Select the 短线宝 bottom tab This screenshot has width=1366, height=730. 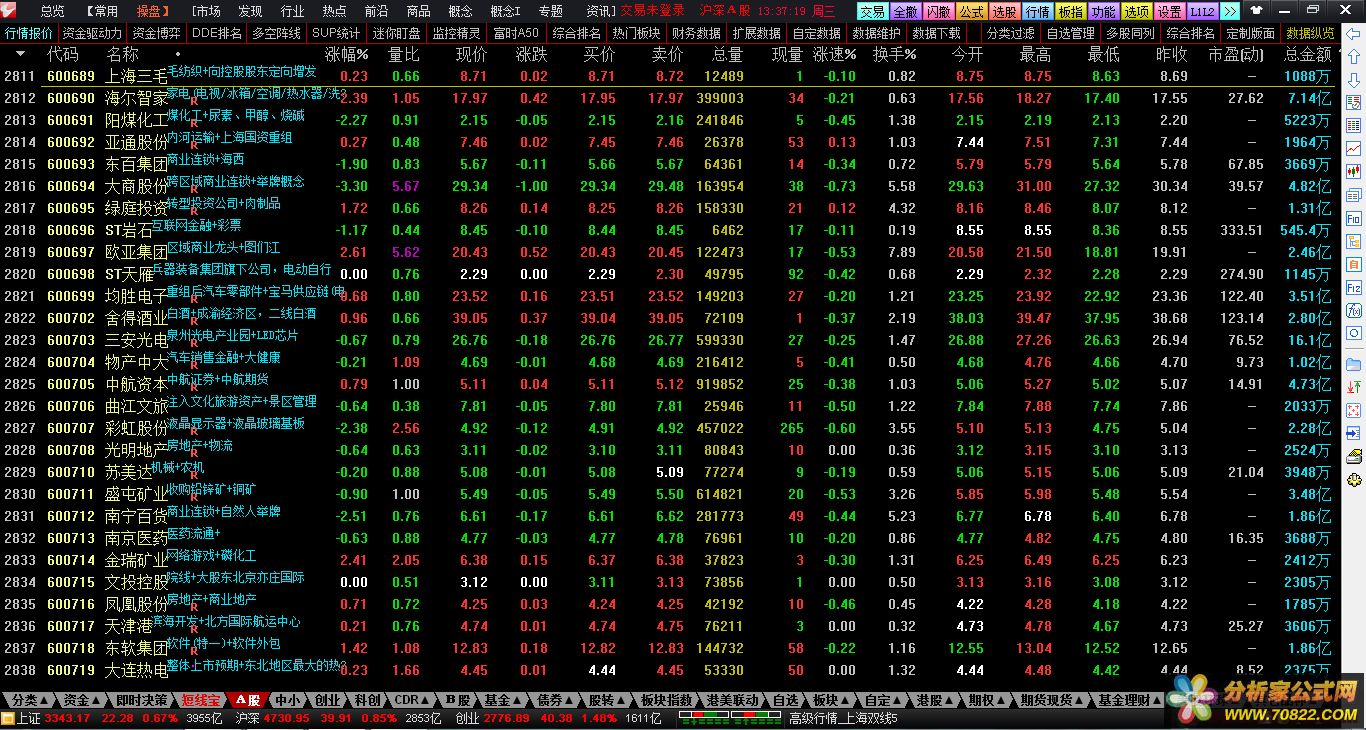pyautogui.click(x=200, y=700)
